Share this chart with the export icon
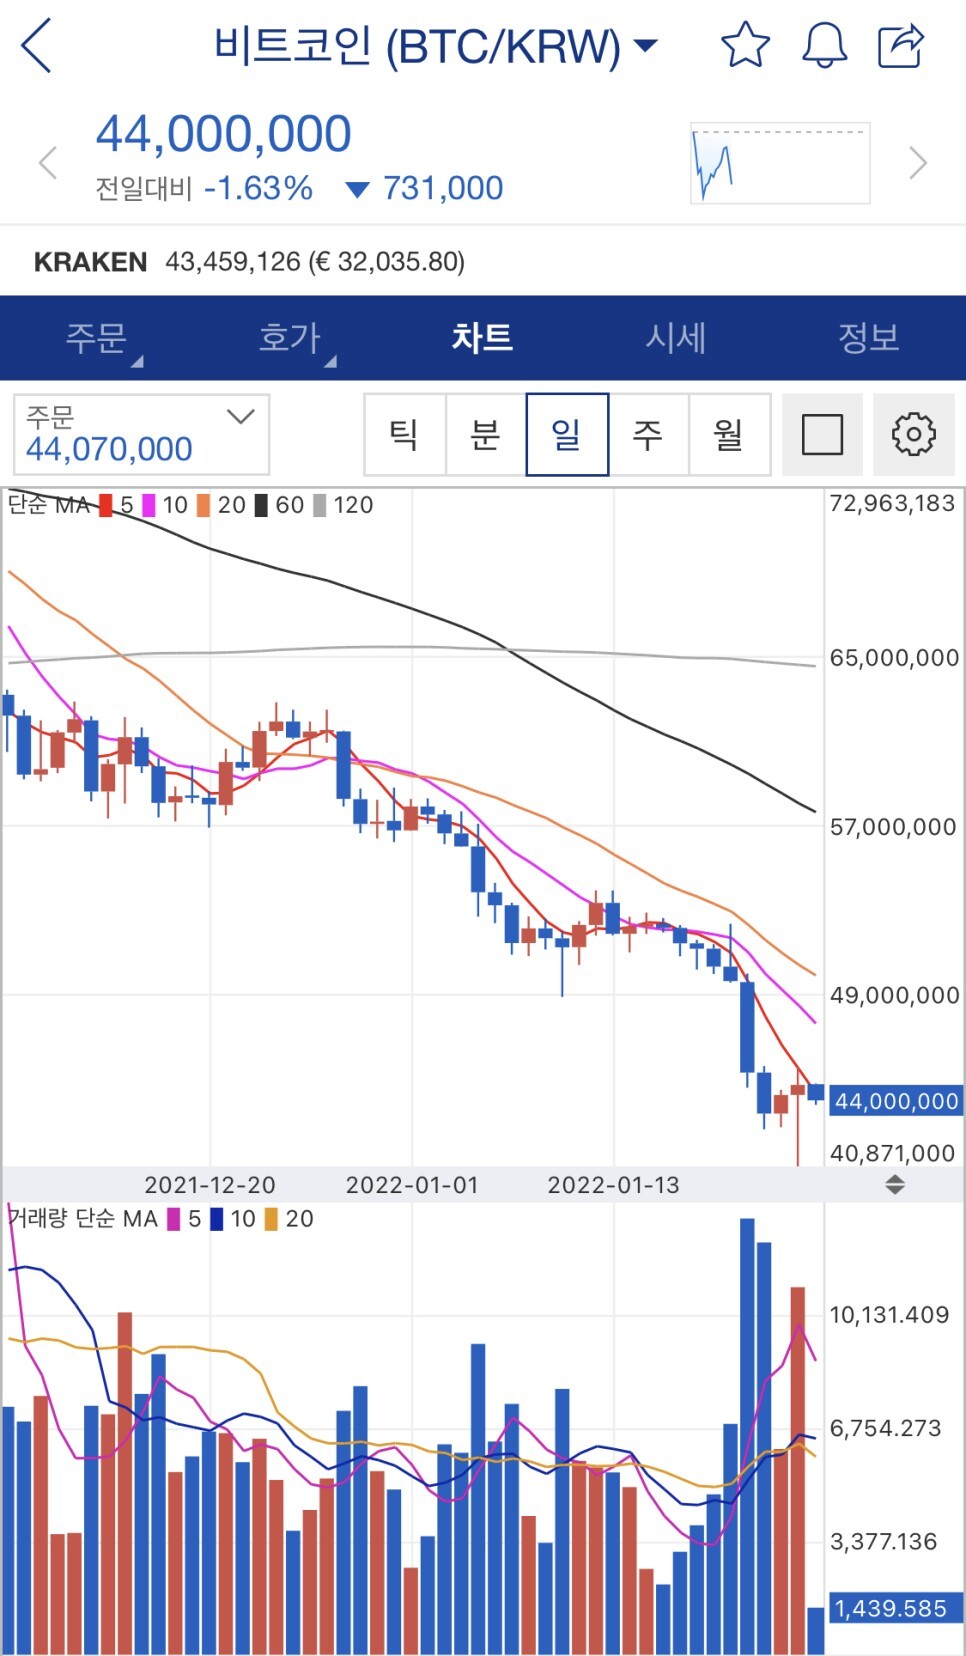 click(x=900, y=45)
